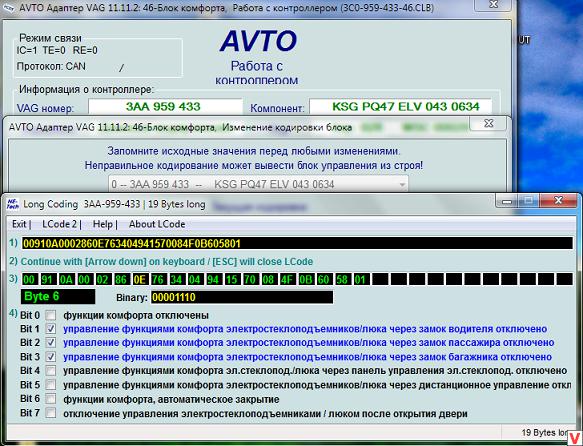Close the Изменение кодировки блока dialog
Viewport: 583px width, 446px height.
[489, 123]
